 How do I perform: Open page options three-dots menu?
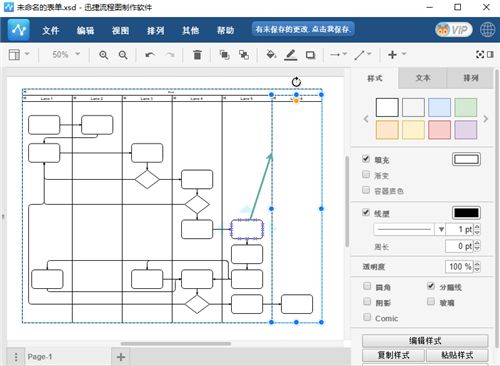16,357
